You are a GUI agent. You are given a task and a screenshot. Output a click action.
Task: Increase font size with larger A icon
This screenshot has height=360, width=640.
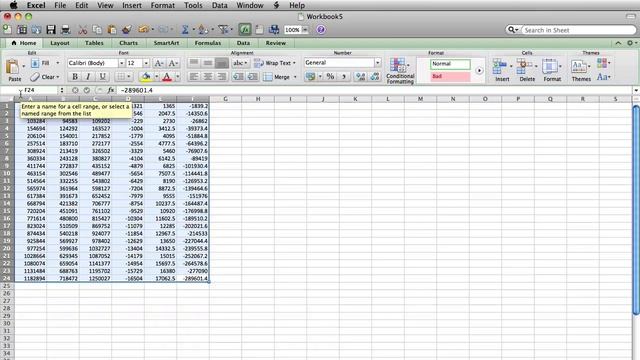[158, 63]
